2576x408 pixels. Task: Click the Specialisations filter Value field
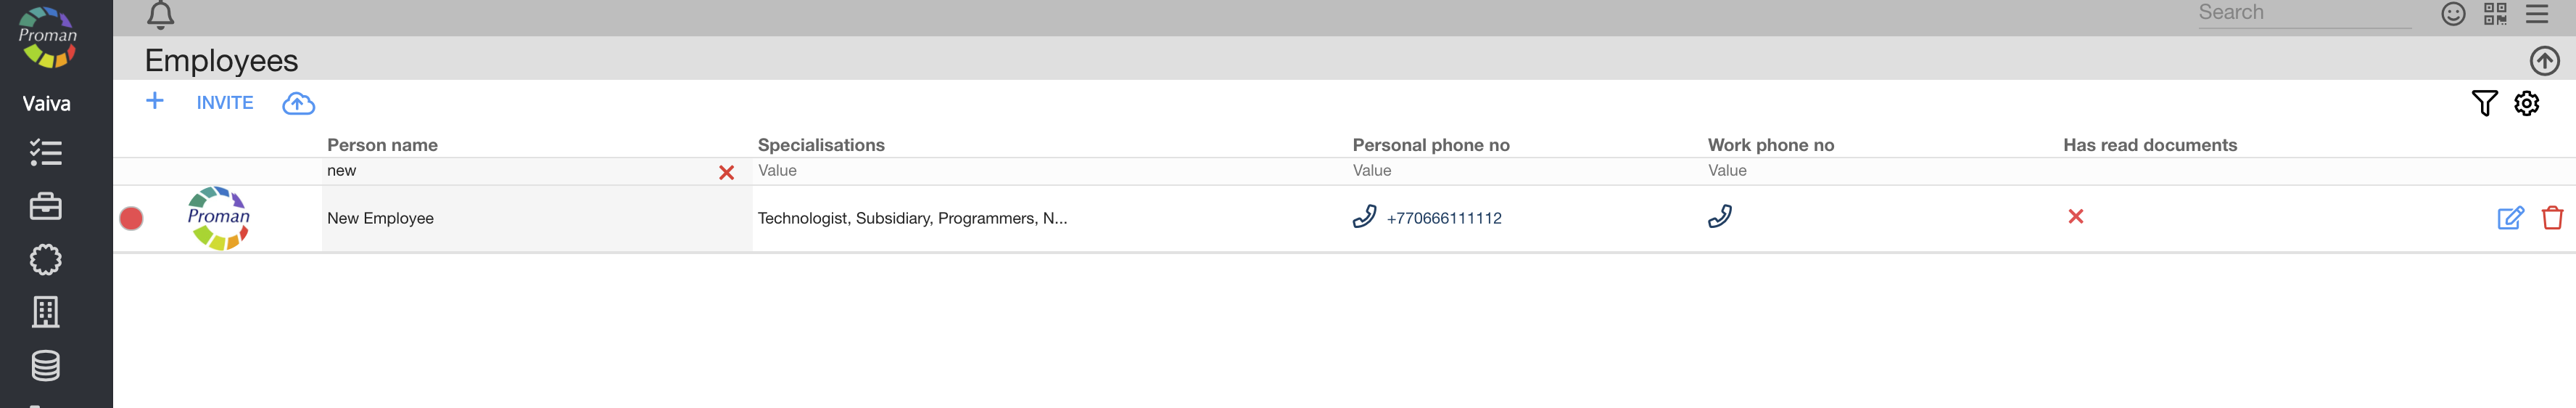(1050, 171)
